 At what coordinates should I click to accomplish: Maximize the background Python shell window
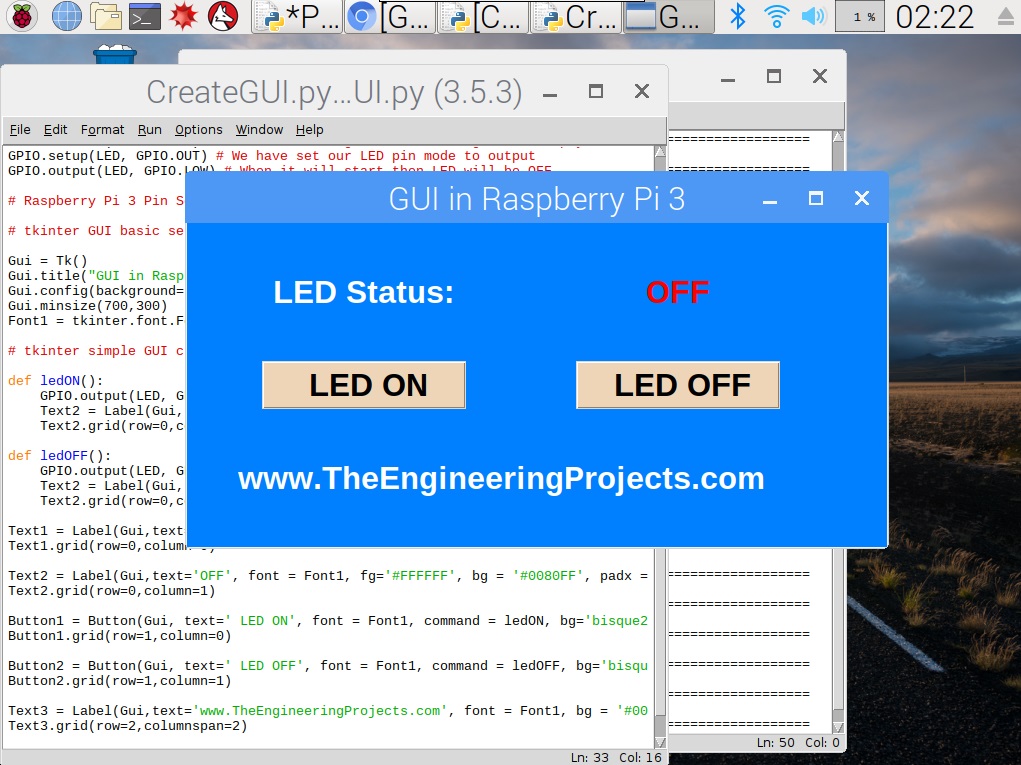coord(774,77)
